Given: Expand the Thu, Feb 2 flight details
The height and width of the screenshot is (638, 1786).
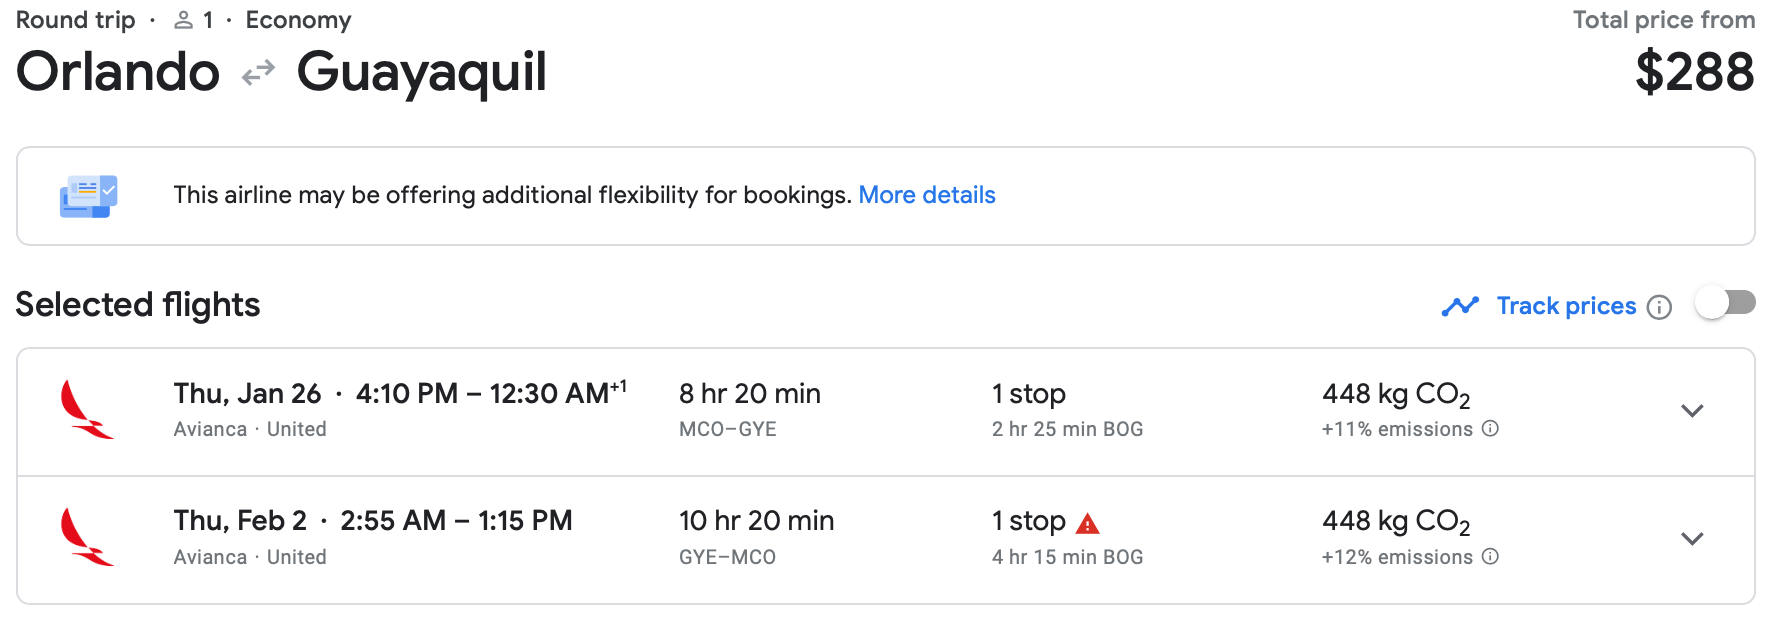Looking at the screenshot, I should tap(1692, 539).
